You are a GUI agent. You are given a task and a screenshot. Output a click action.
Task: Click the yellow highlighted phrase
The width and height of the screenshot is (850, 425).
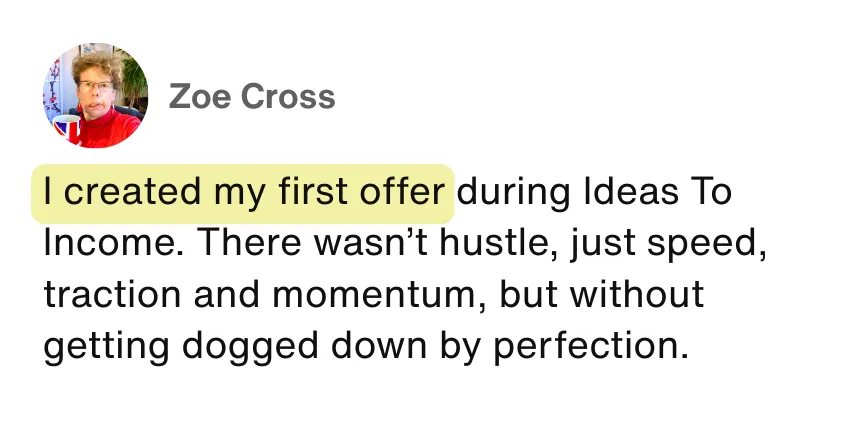click(243, 194)
